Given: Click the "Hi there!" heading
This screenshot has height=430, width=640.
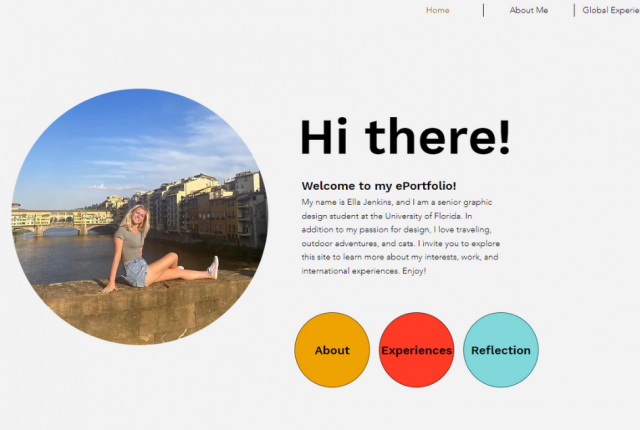Looking at the screenshot, I should [405, 137].
